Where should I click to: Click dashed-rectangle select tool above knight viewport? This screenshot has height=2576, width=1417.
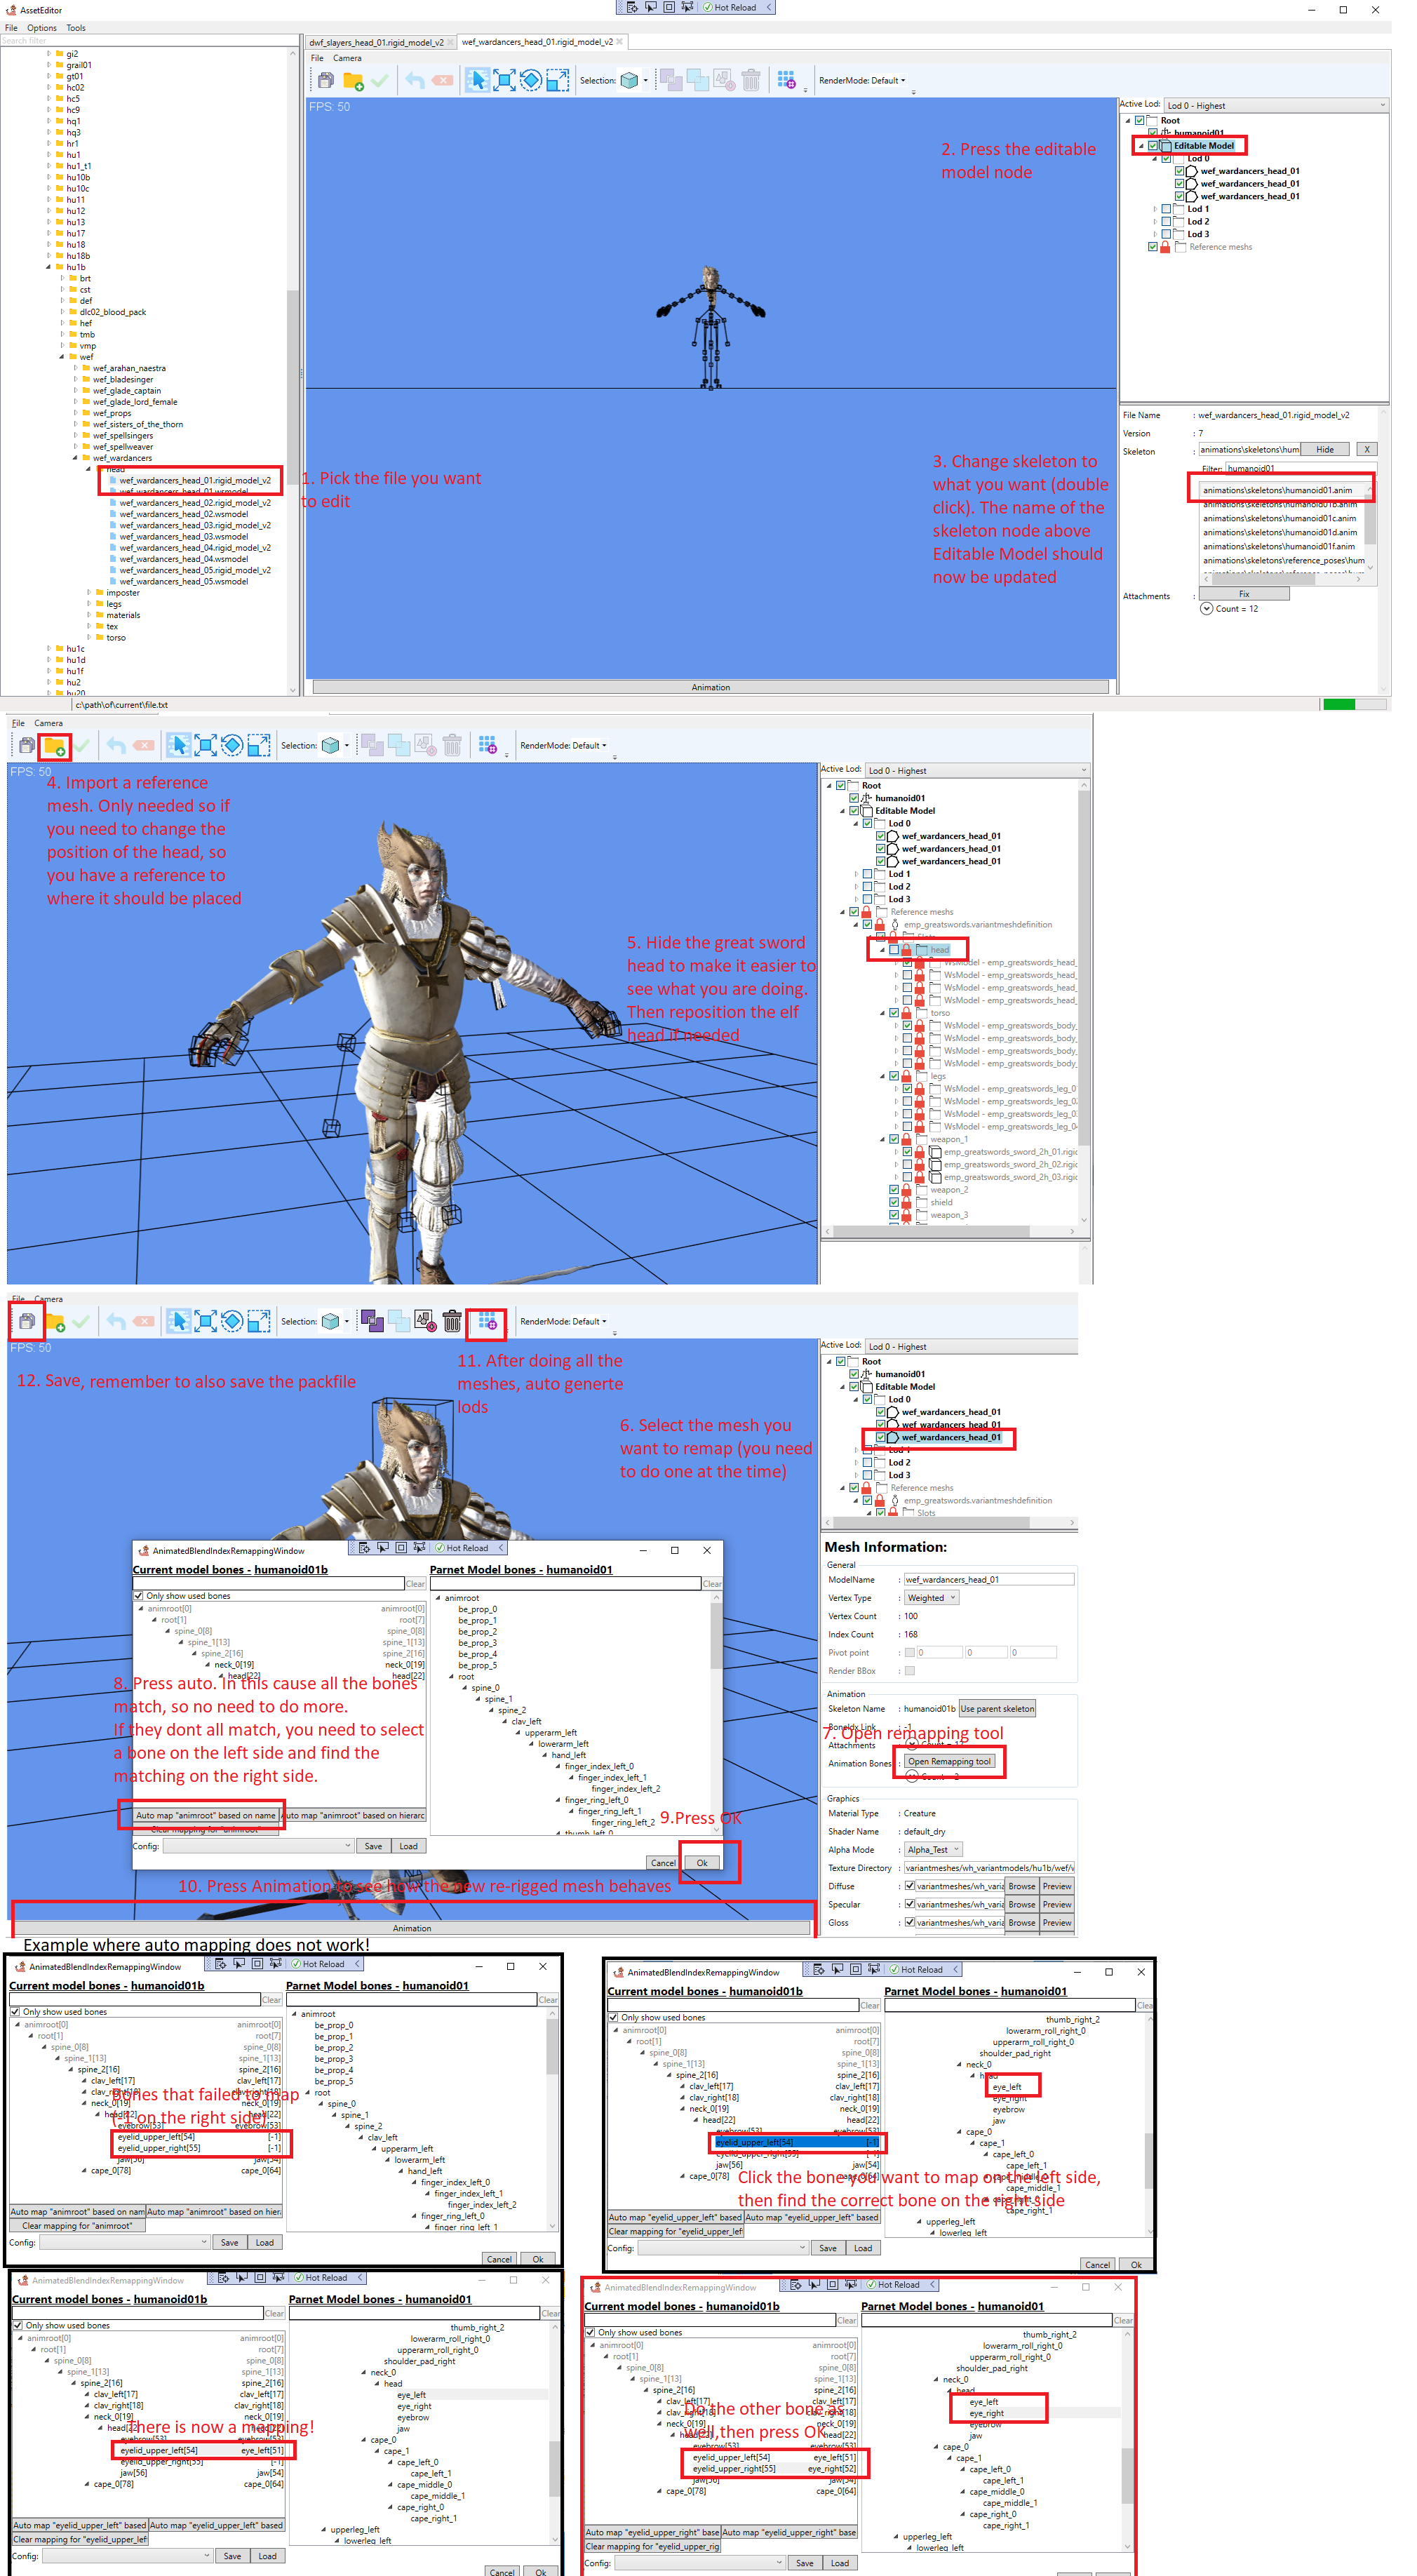click(x=259, y=745)
